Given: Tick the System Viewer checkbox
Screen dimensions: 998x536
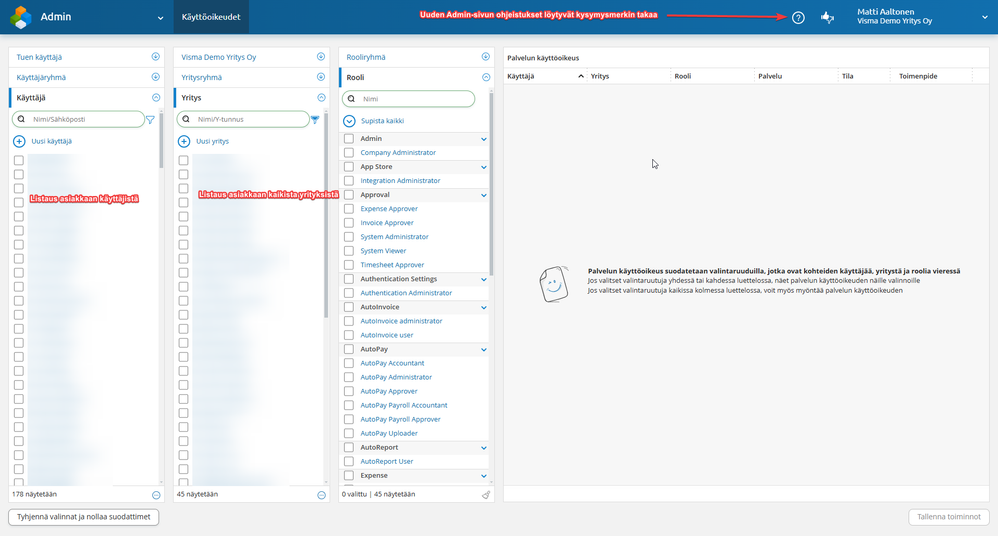Looking at the screenshot, I should click(349, 251).
